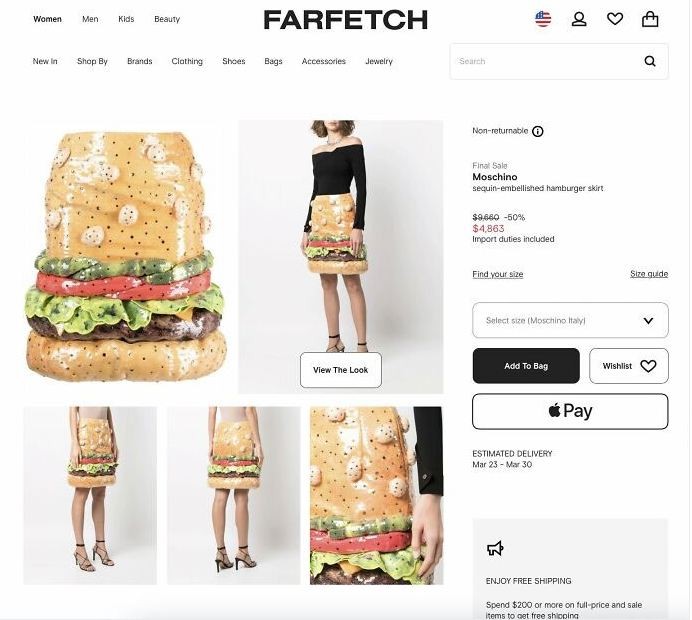The height and width of the screenshot is (620, 692).
Task: Click the search magnifier icon
Action: pyautogui.click(x=650, y=61)
